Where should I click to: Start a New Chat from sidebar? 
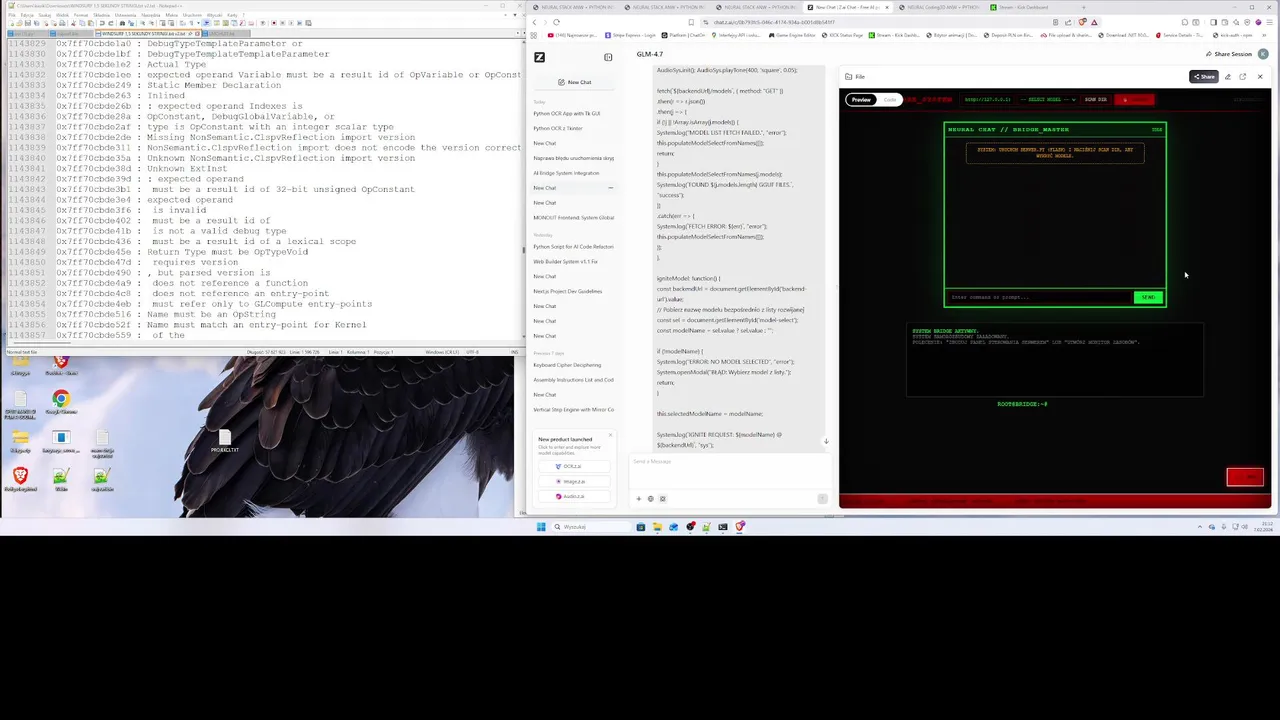(574, 82)
